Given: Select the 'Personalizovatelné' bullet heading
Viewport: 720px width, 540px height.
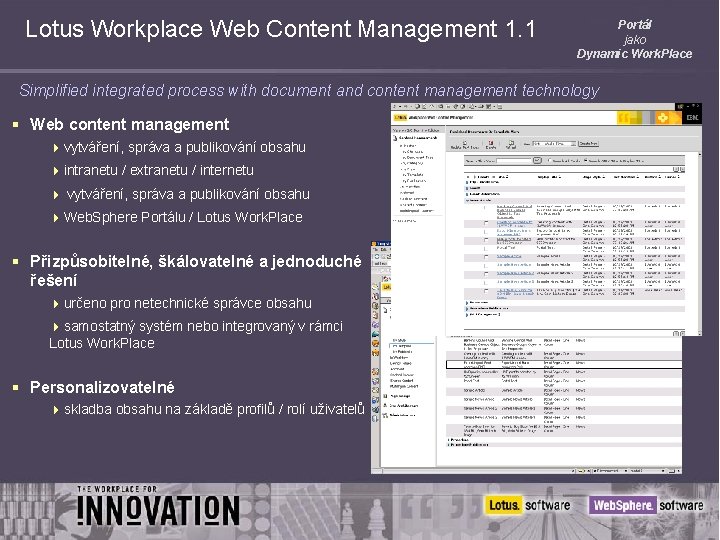Looking at the screenshot, I should point(102,387).
